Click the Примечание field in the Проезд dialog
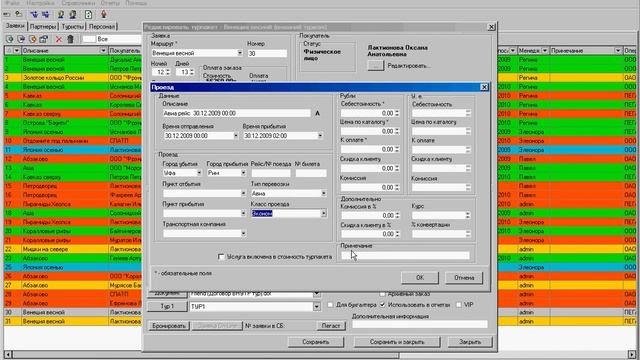 [405, 256]
